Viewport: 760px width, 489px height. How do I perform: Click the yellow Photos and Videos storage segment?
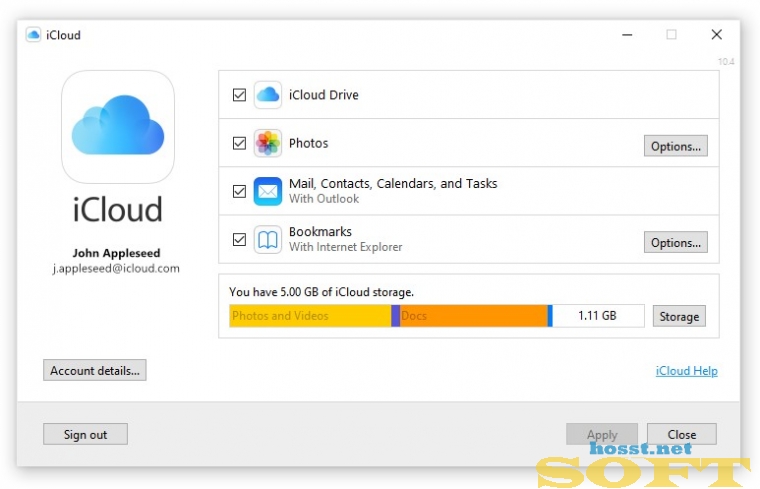coord(310,316)
